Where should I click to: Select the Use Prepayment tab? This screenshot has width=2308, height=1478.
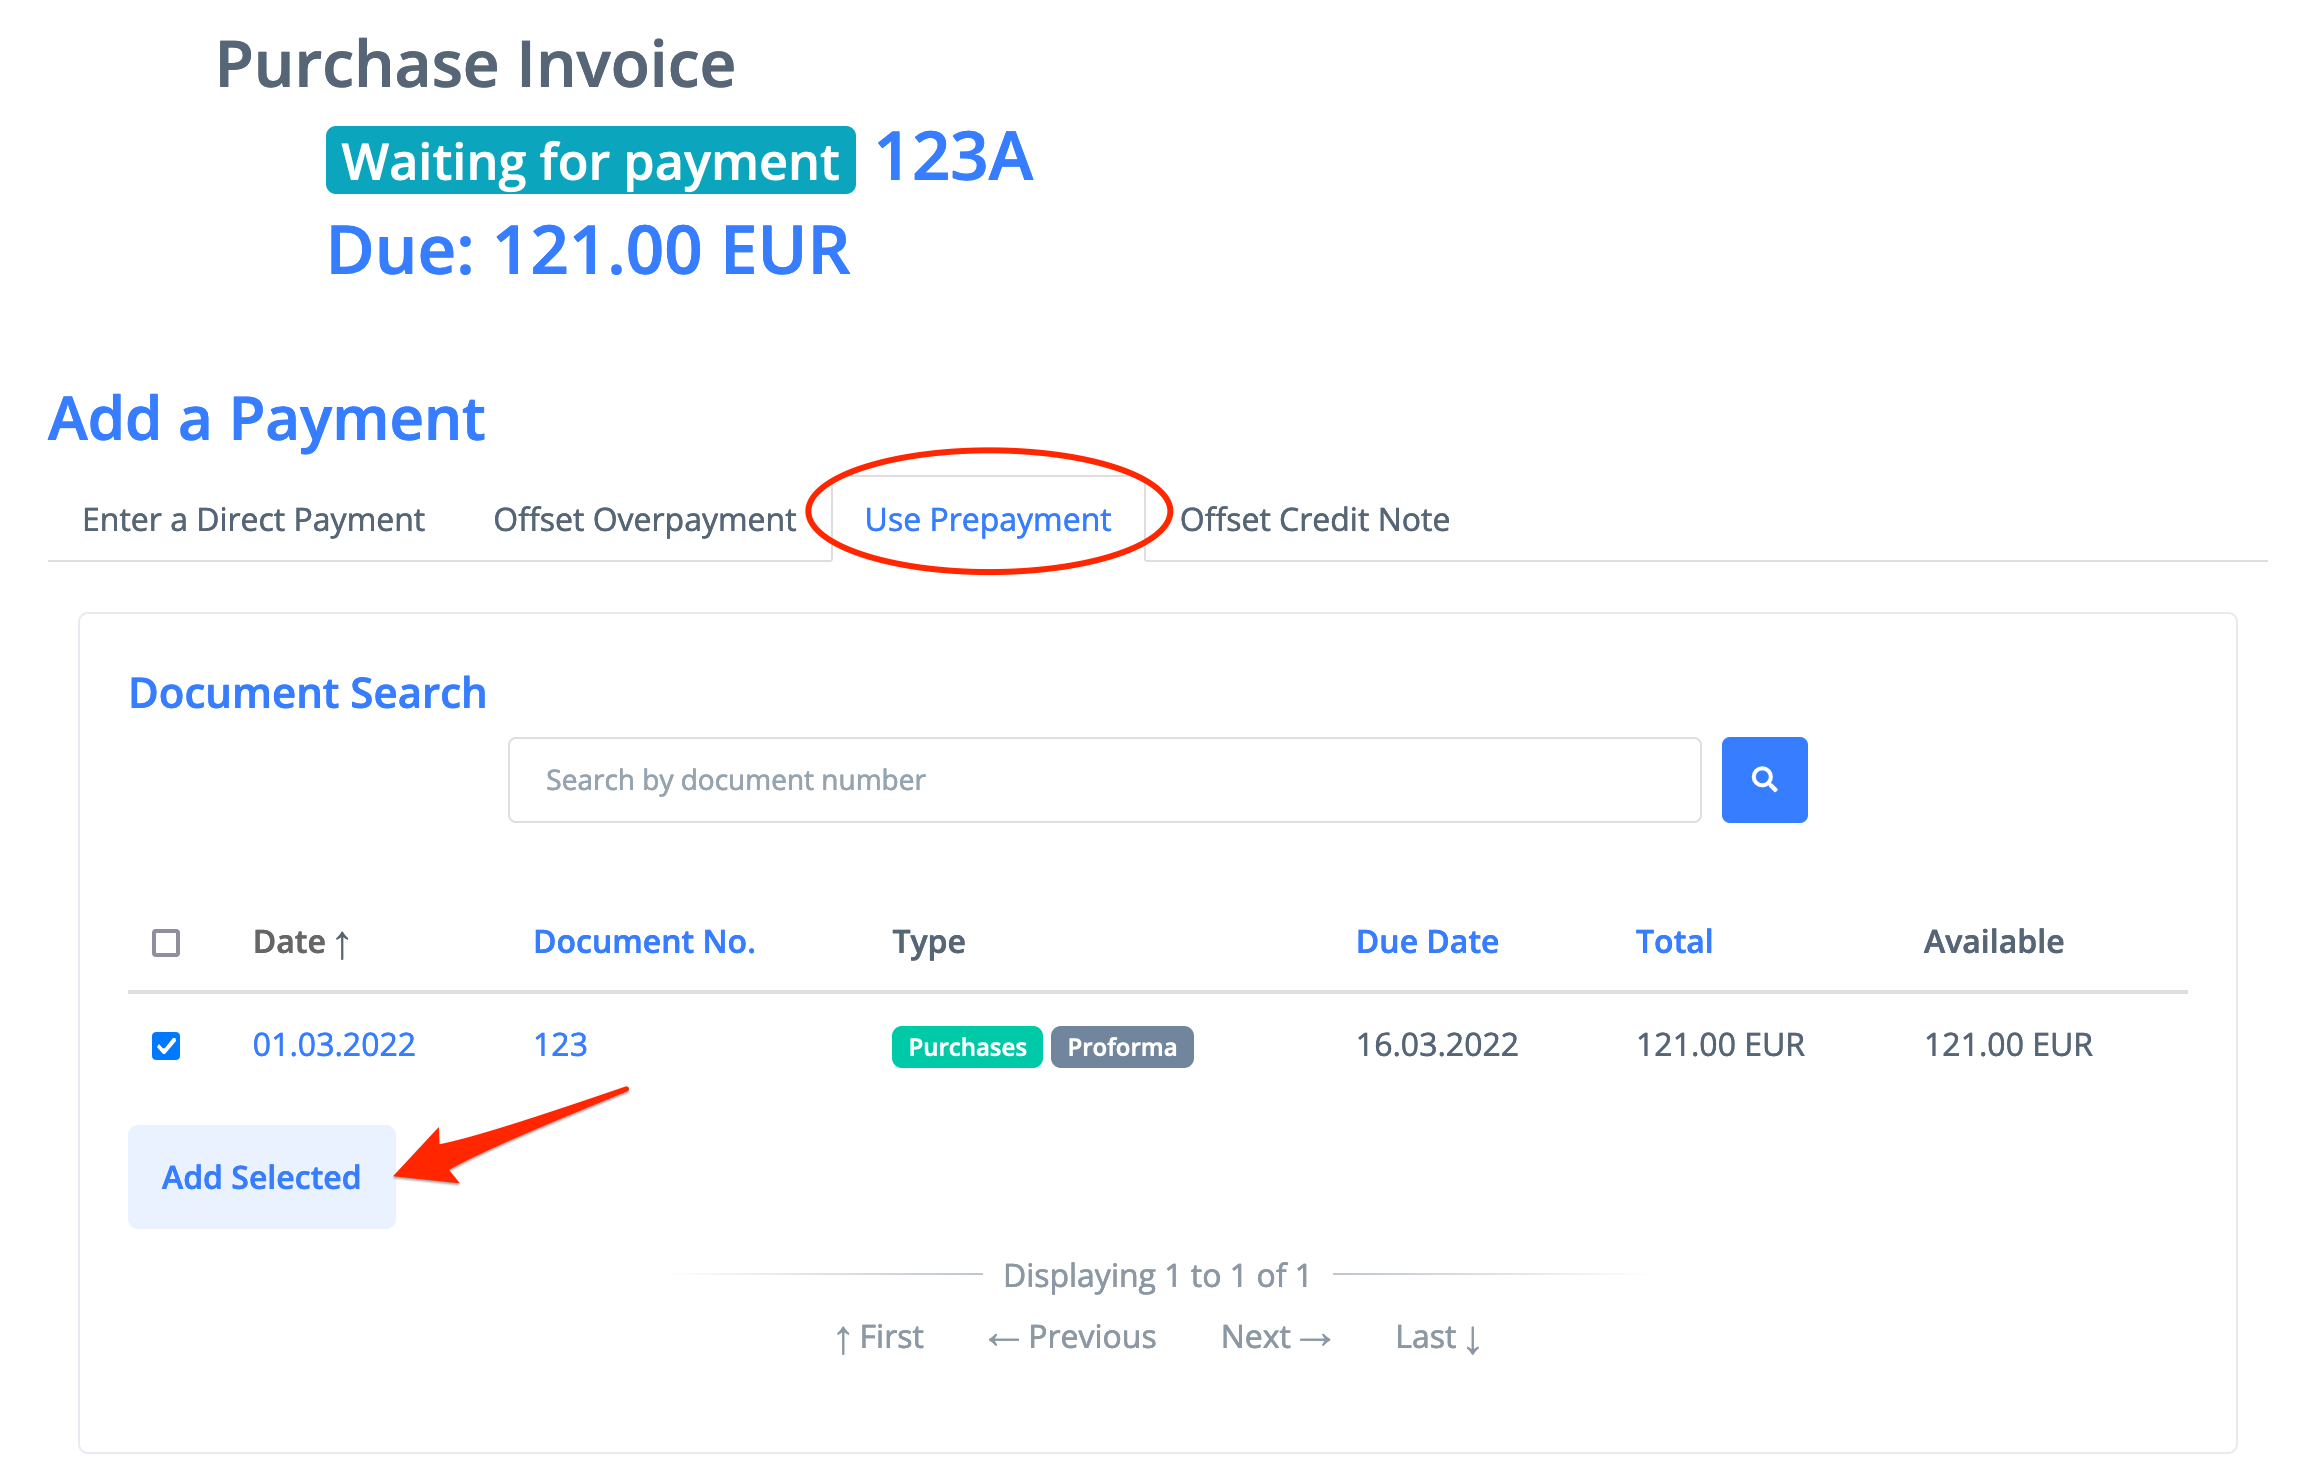tap(987, 520)
